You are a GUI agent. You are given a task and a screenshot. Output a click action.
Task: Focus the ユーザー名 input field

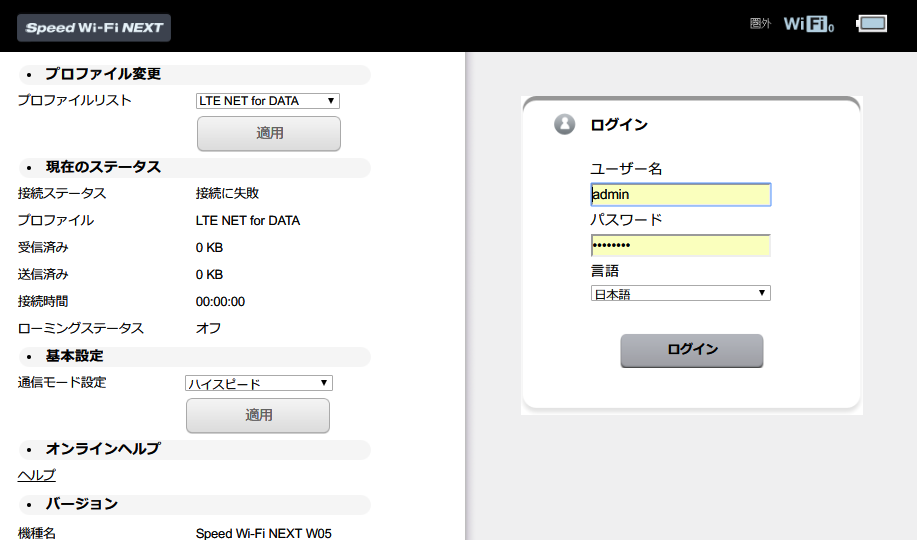pyautogui.click(x=681, y=194)
